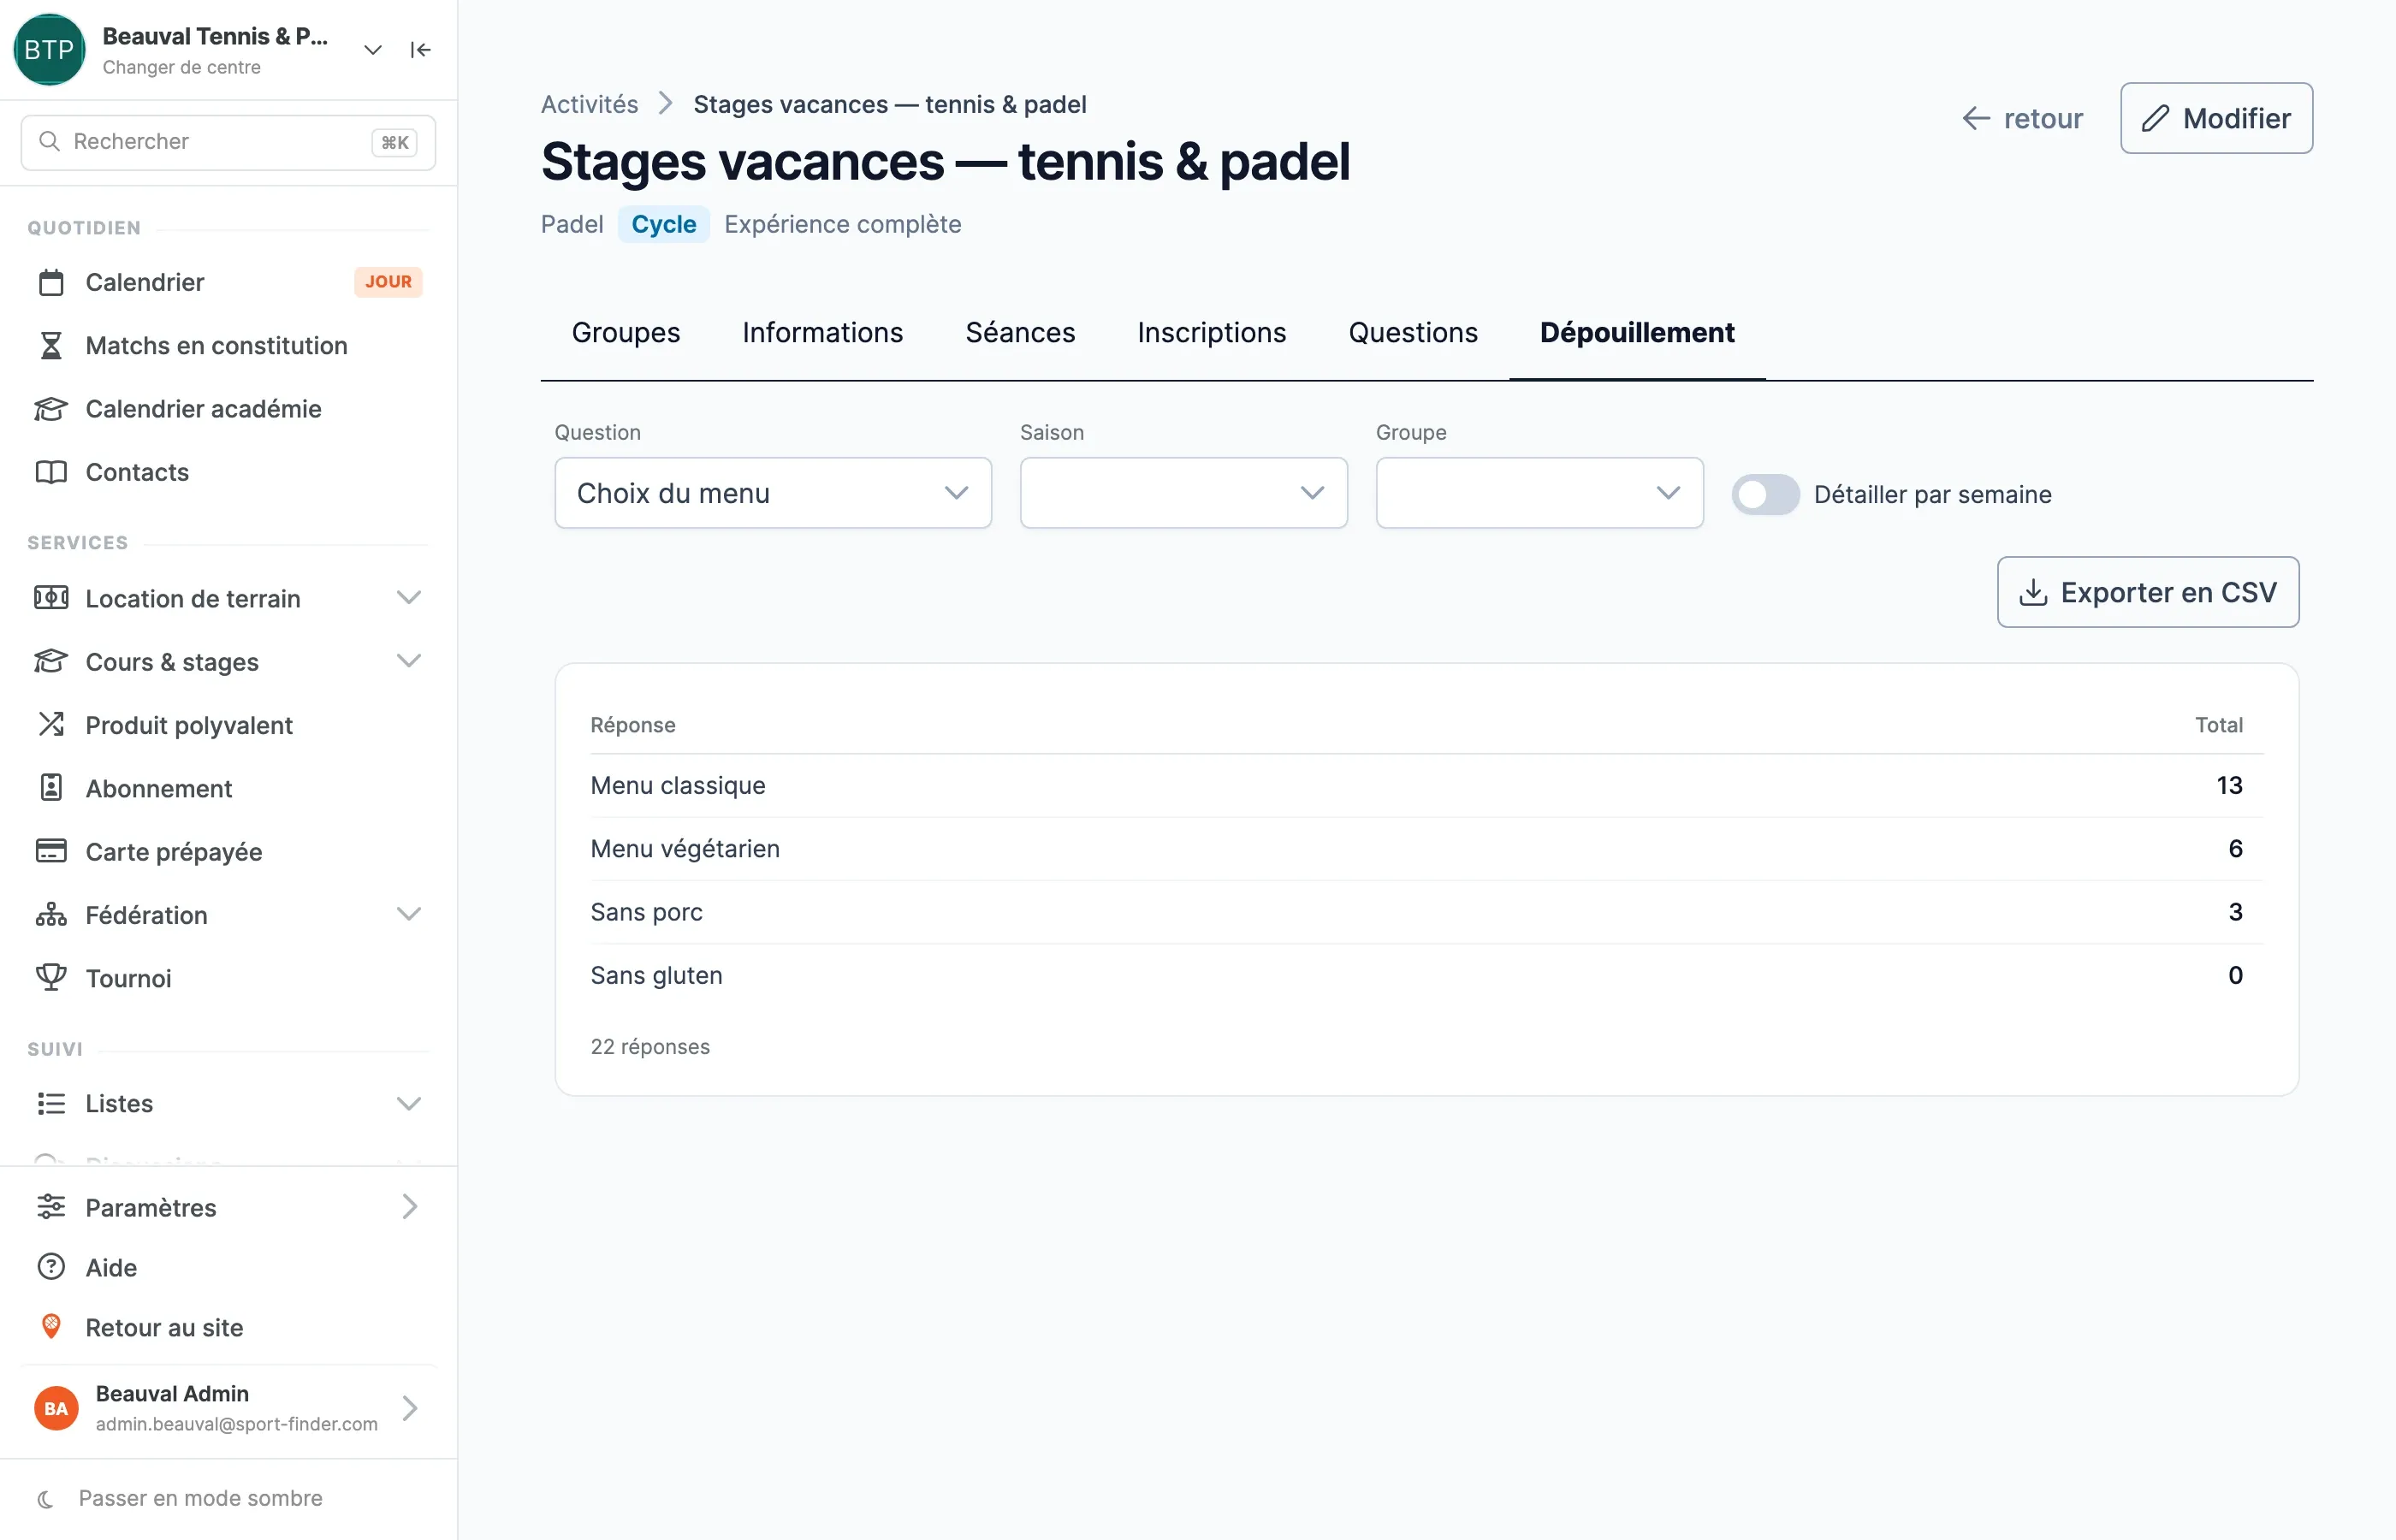Switch to the Questions tab
Screen dimensions: 2396x1540
coord(1413,332)
